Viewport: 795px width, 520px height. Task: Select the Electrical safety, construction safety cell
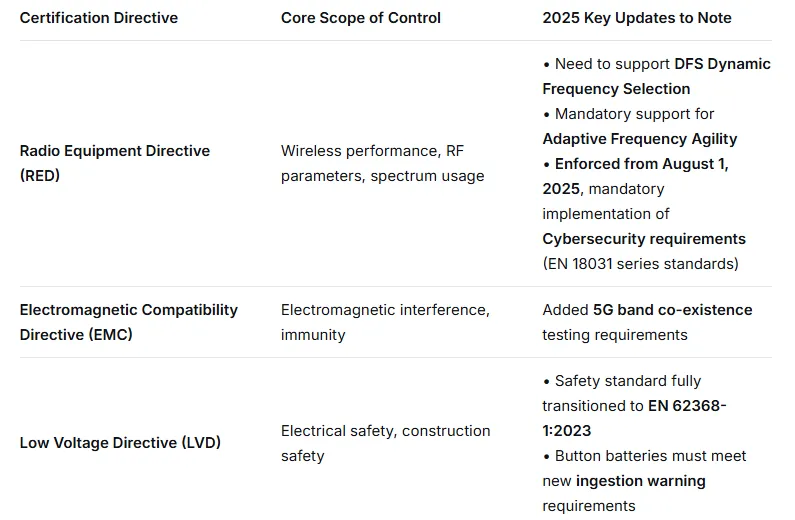(x=385, y=443)
